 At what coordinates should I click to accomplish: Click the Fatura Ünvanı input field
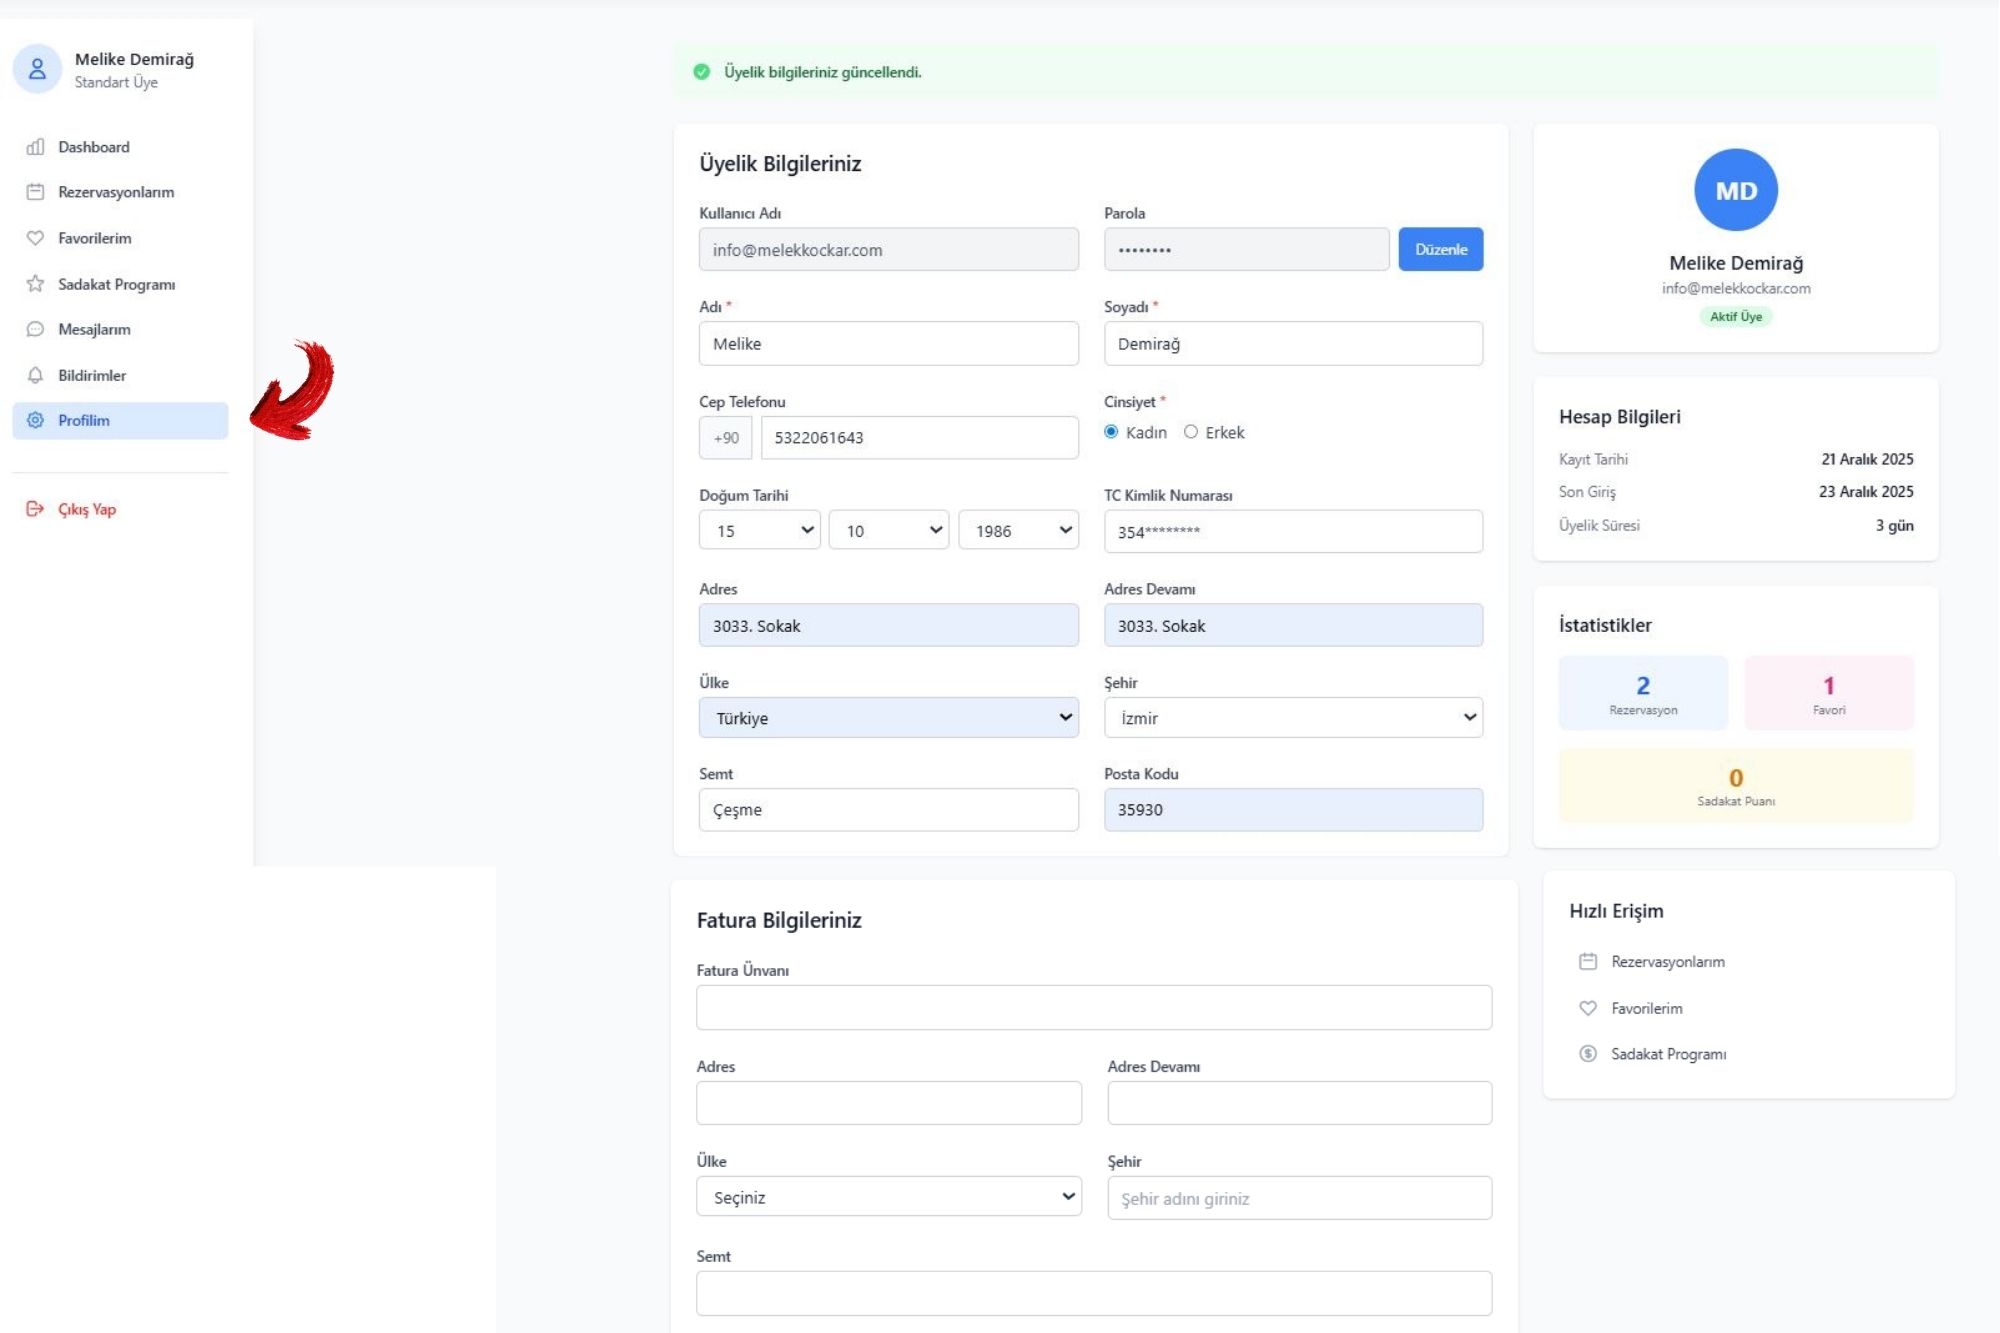coord(1093,1008)
